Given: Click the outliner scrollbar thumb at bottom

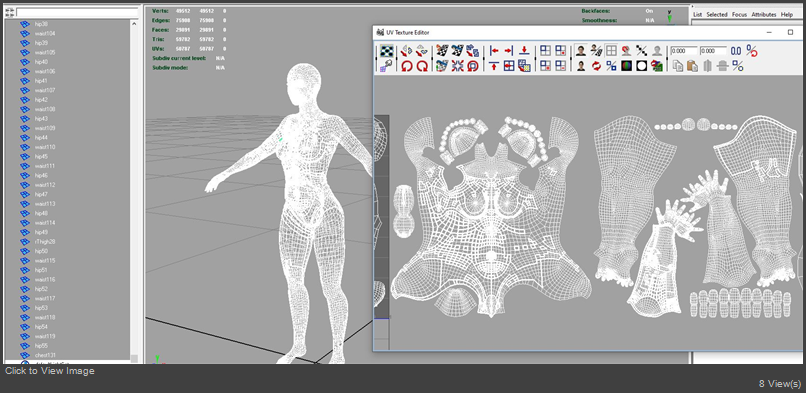Looking at the screenshot, I should (x=134, y=359).
